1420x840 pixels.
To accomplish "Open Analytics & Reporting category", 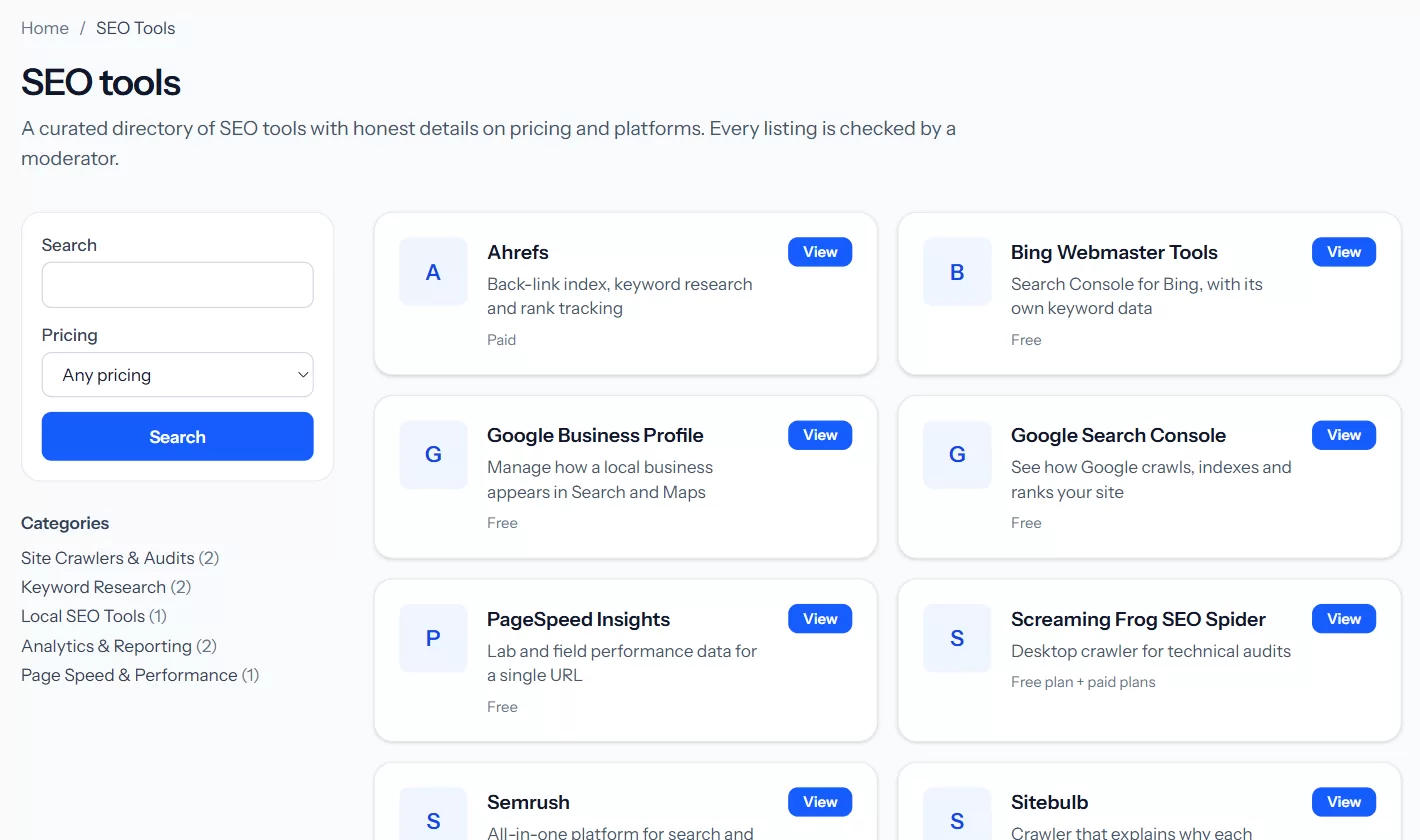I will tap(106, 646).
